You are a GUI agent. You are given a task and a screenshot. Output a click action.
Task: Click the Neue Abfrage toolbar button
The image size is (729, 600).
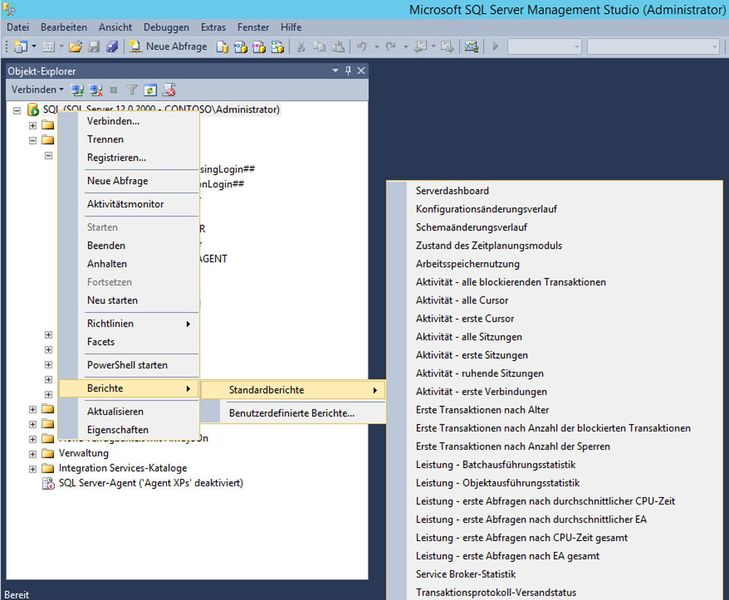click(168, 46)
